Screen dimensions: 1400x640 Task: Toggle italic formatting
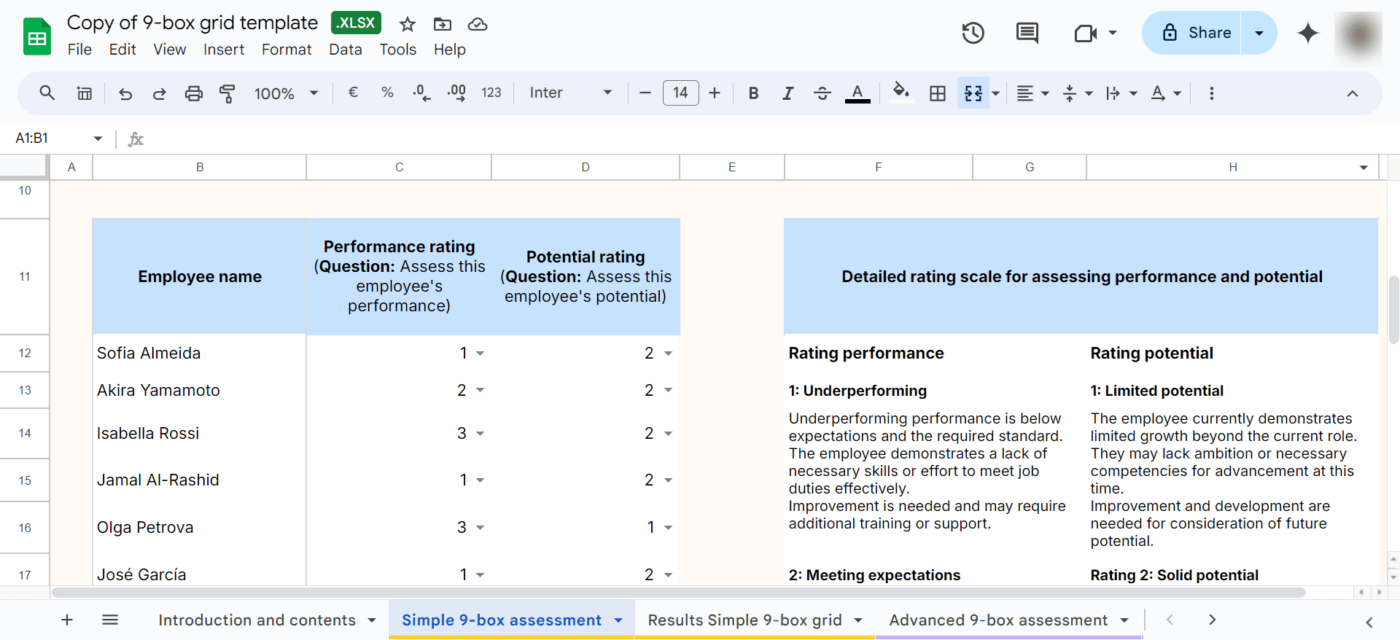(788, 93)
